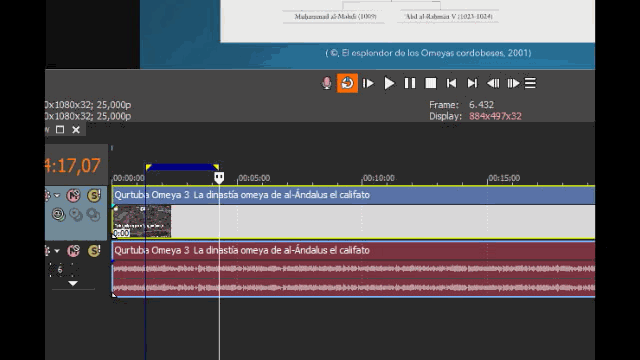Start playback with the Play button
640x360 pixels.
click(x=389, y=83)
